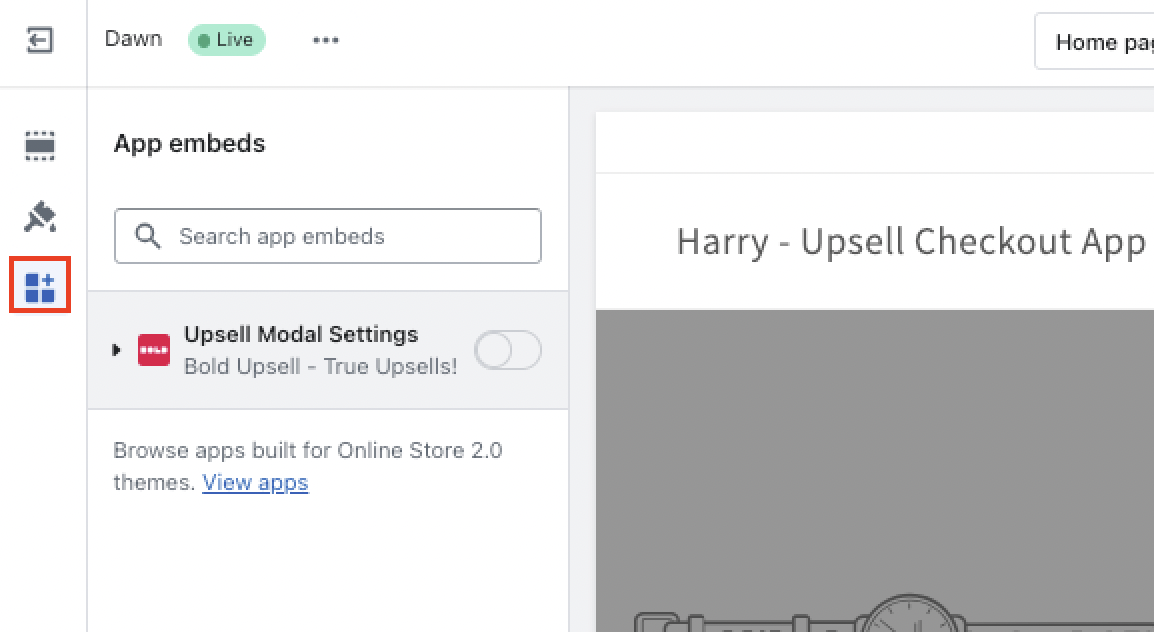Open the Sections panel in the sidebar

tap(39, 144)
